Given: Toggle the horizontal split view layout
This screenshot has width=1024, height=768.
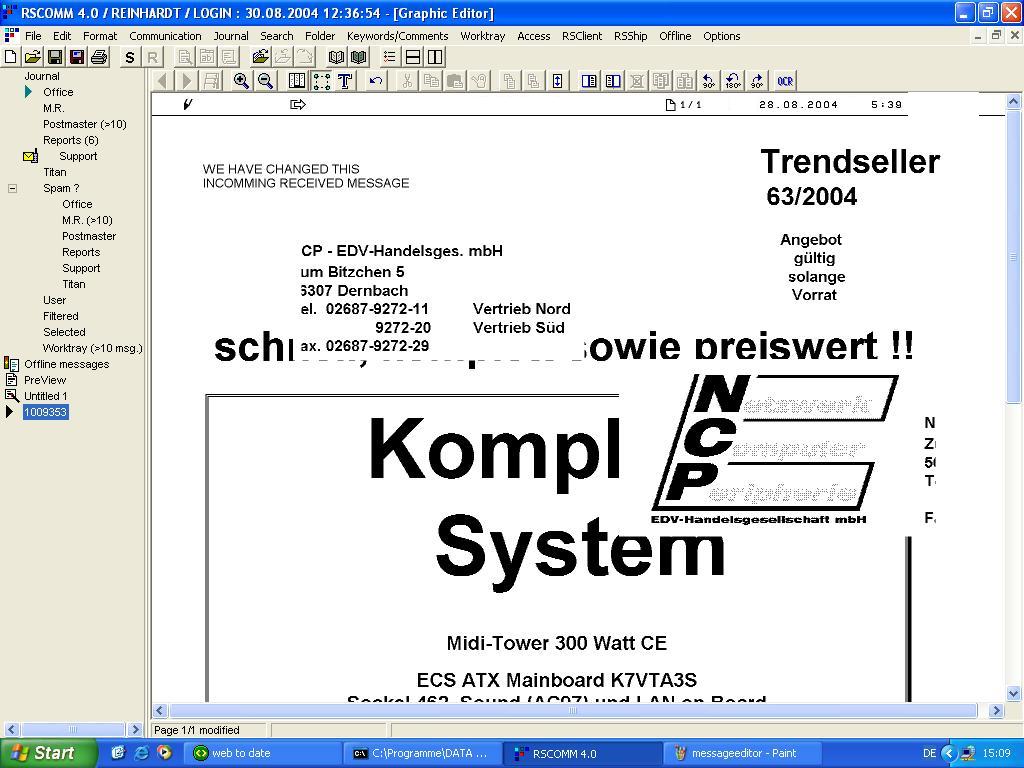Looking at the screenshot, I should coord(412,57).
